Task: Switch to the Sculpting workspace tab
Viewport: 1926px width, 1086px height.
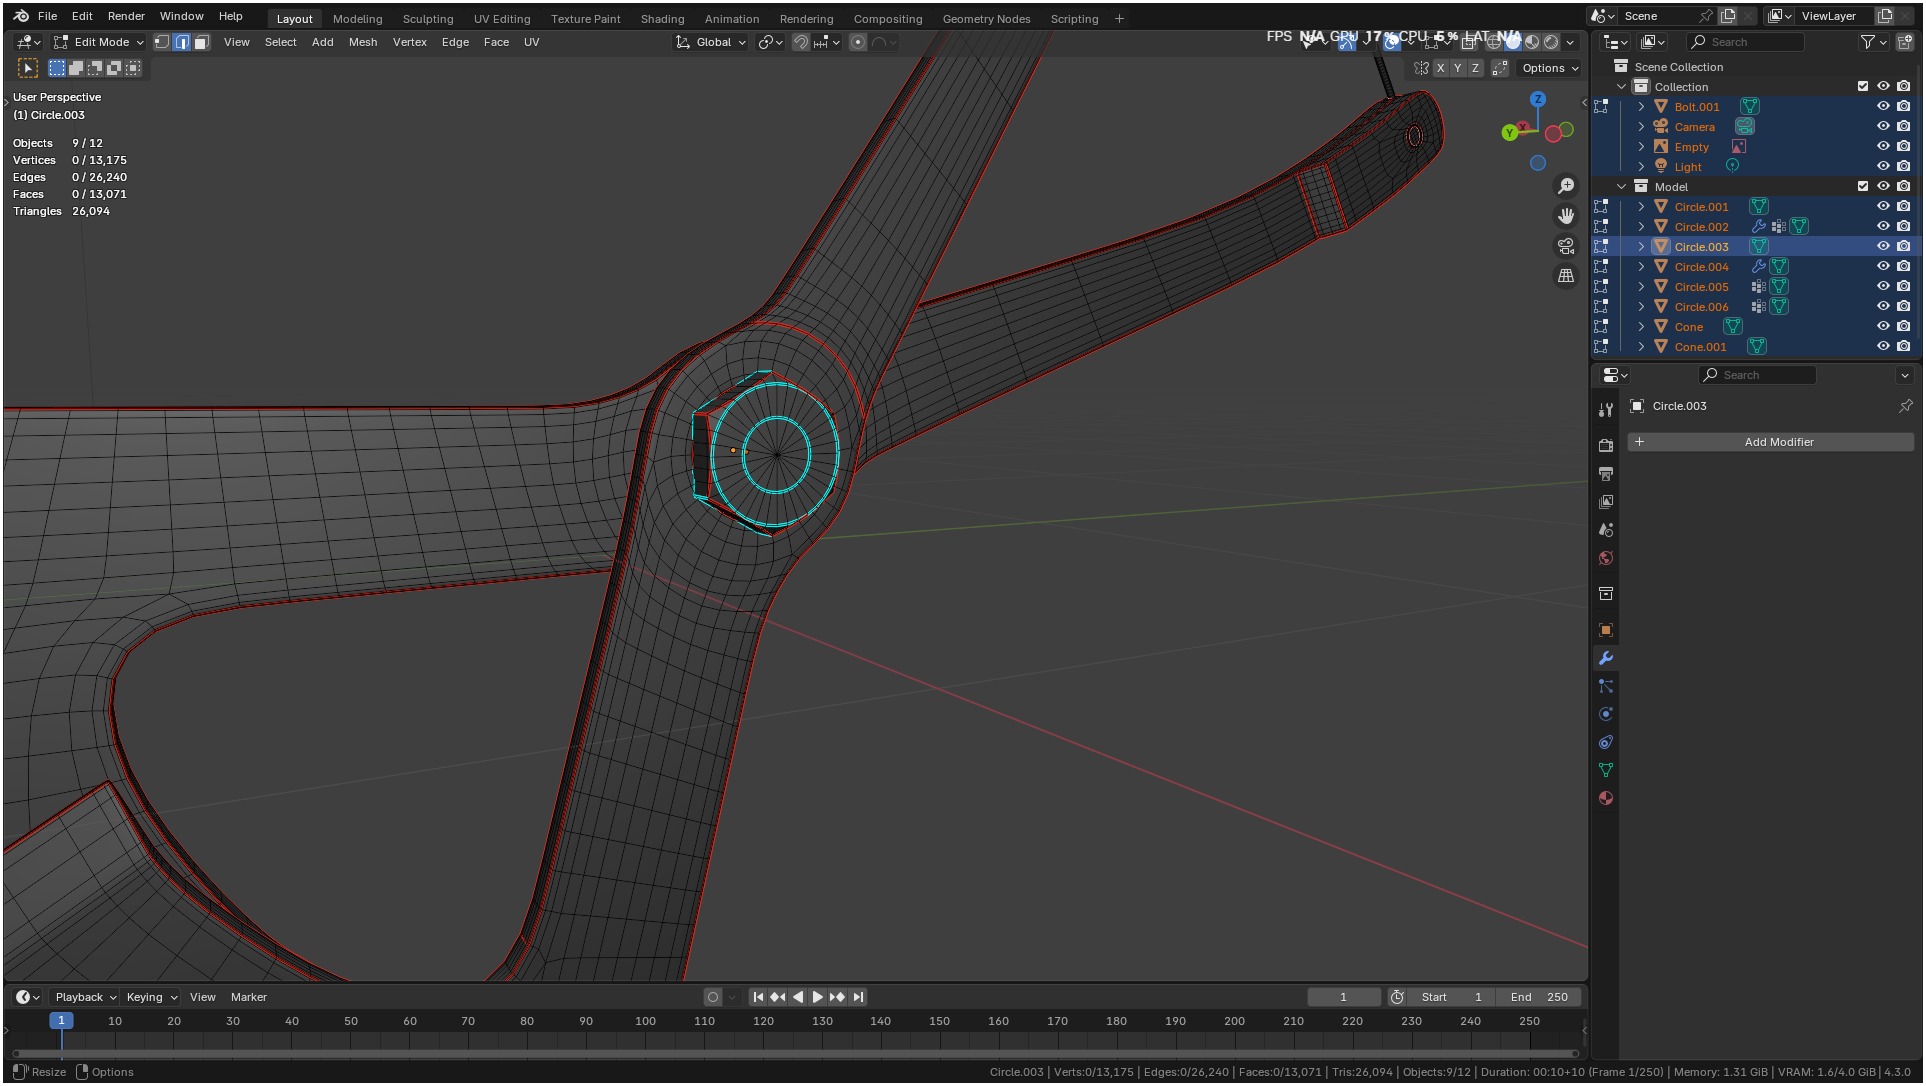Action: [x=427, y=19]
